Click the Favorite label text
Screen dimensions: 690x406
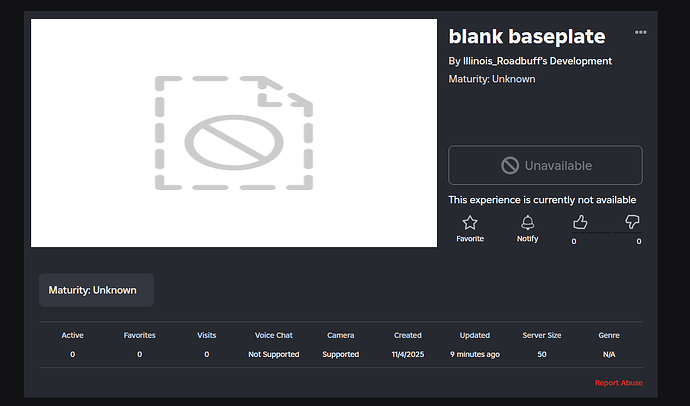[470, 239]
